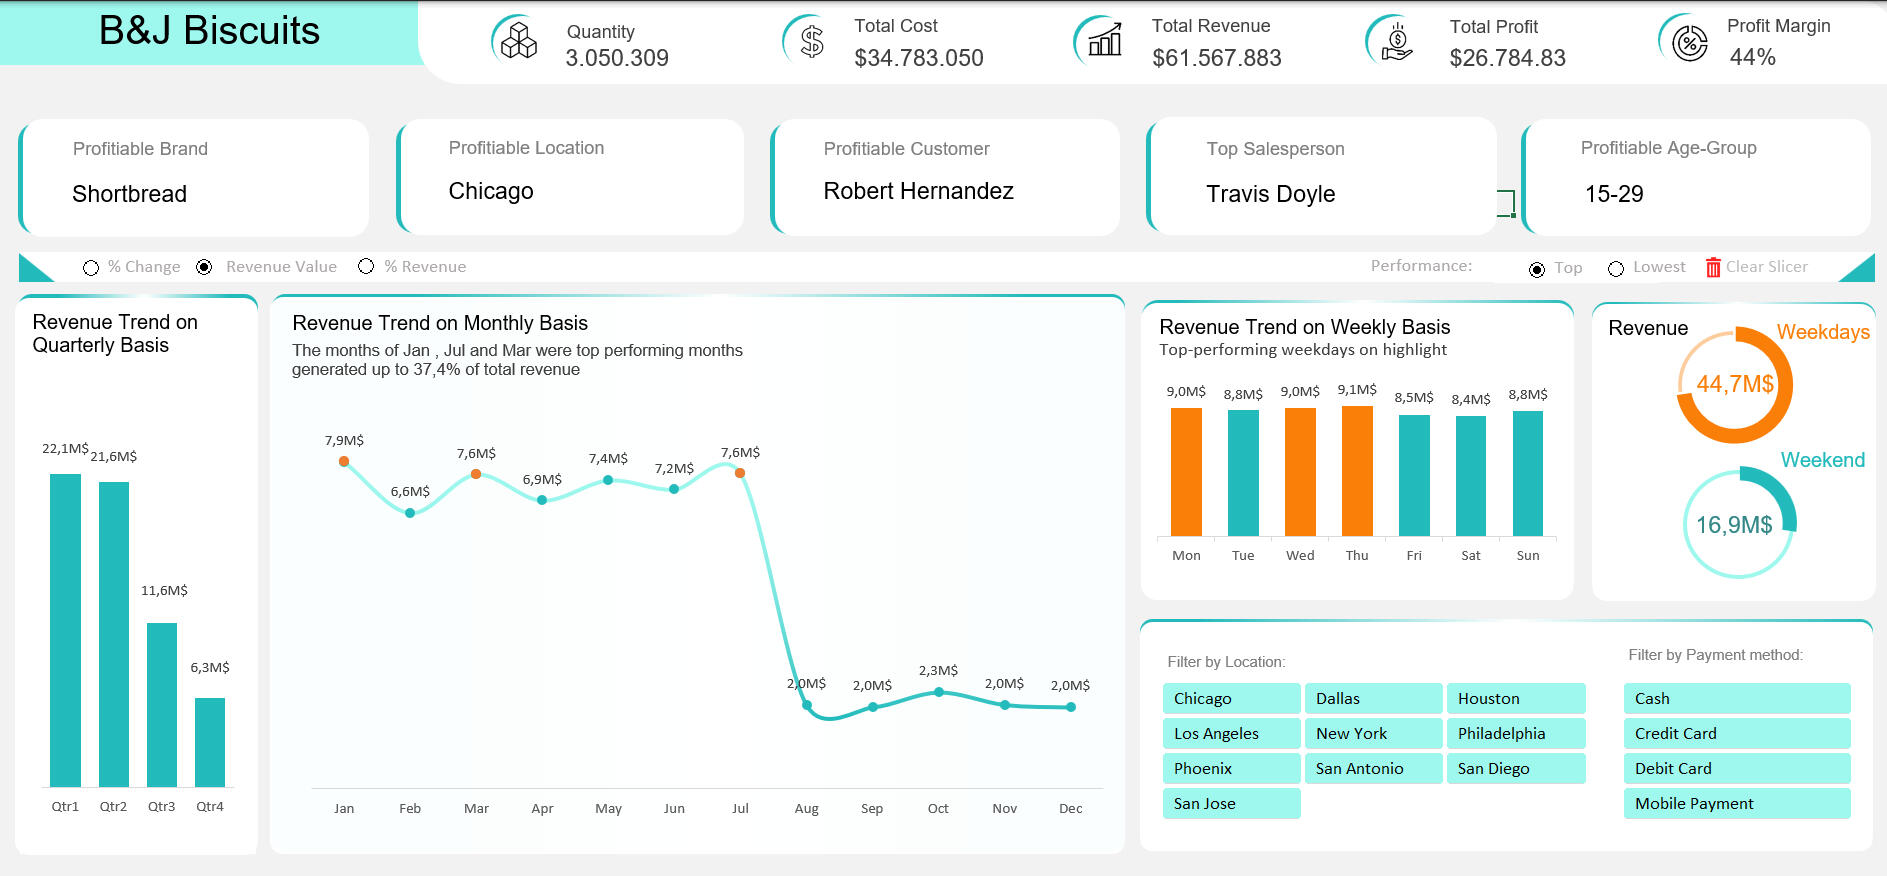Click the Total Revenue bar chart icon

[x=1104, y=42]
